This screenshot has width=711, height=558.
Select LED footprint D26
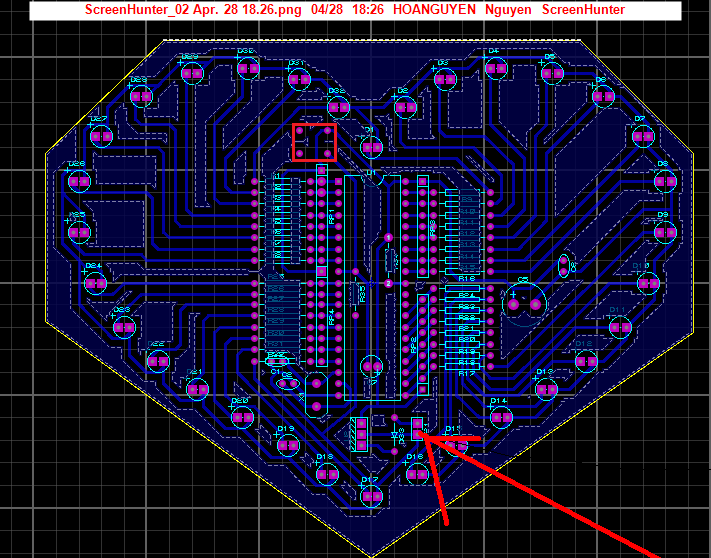[79, 181]
